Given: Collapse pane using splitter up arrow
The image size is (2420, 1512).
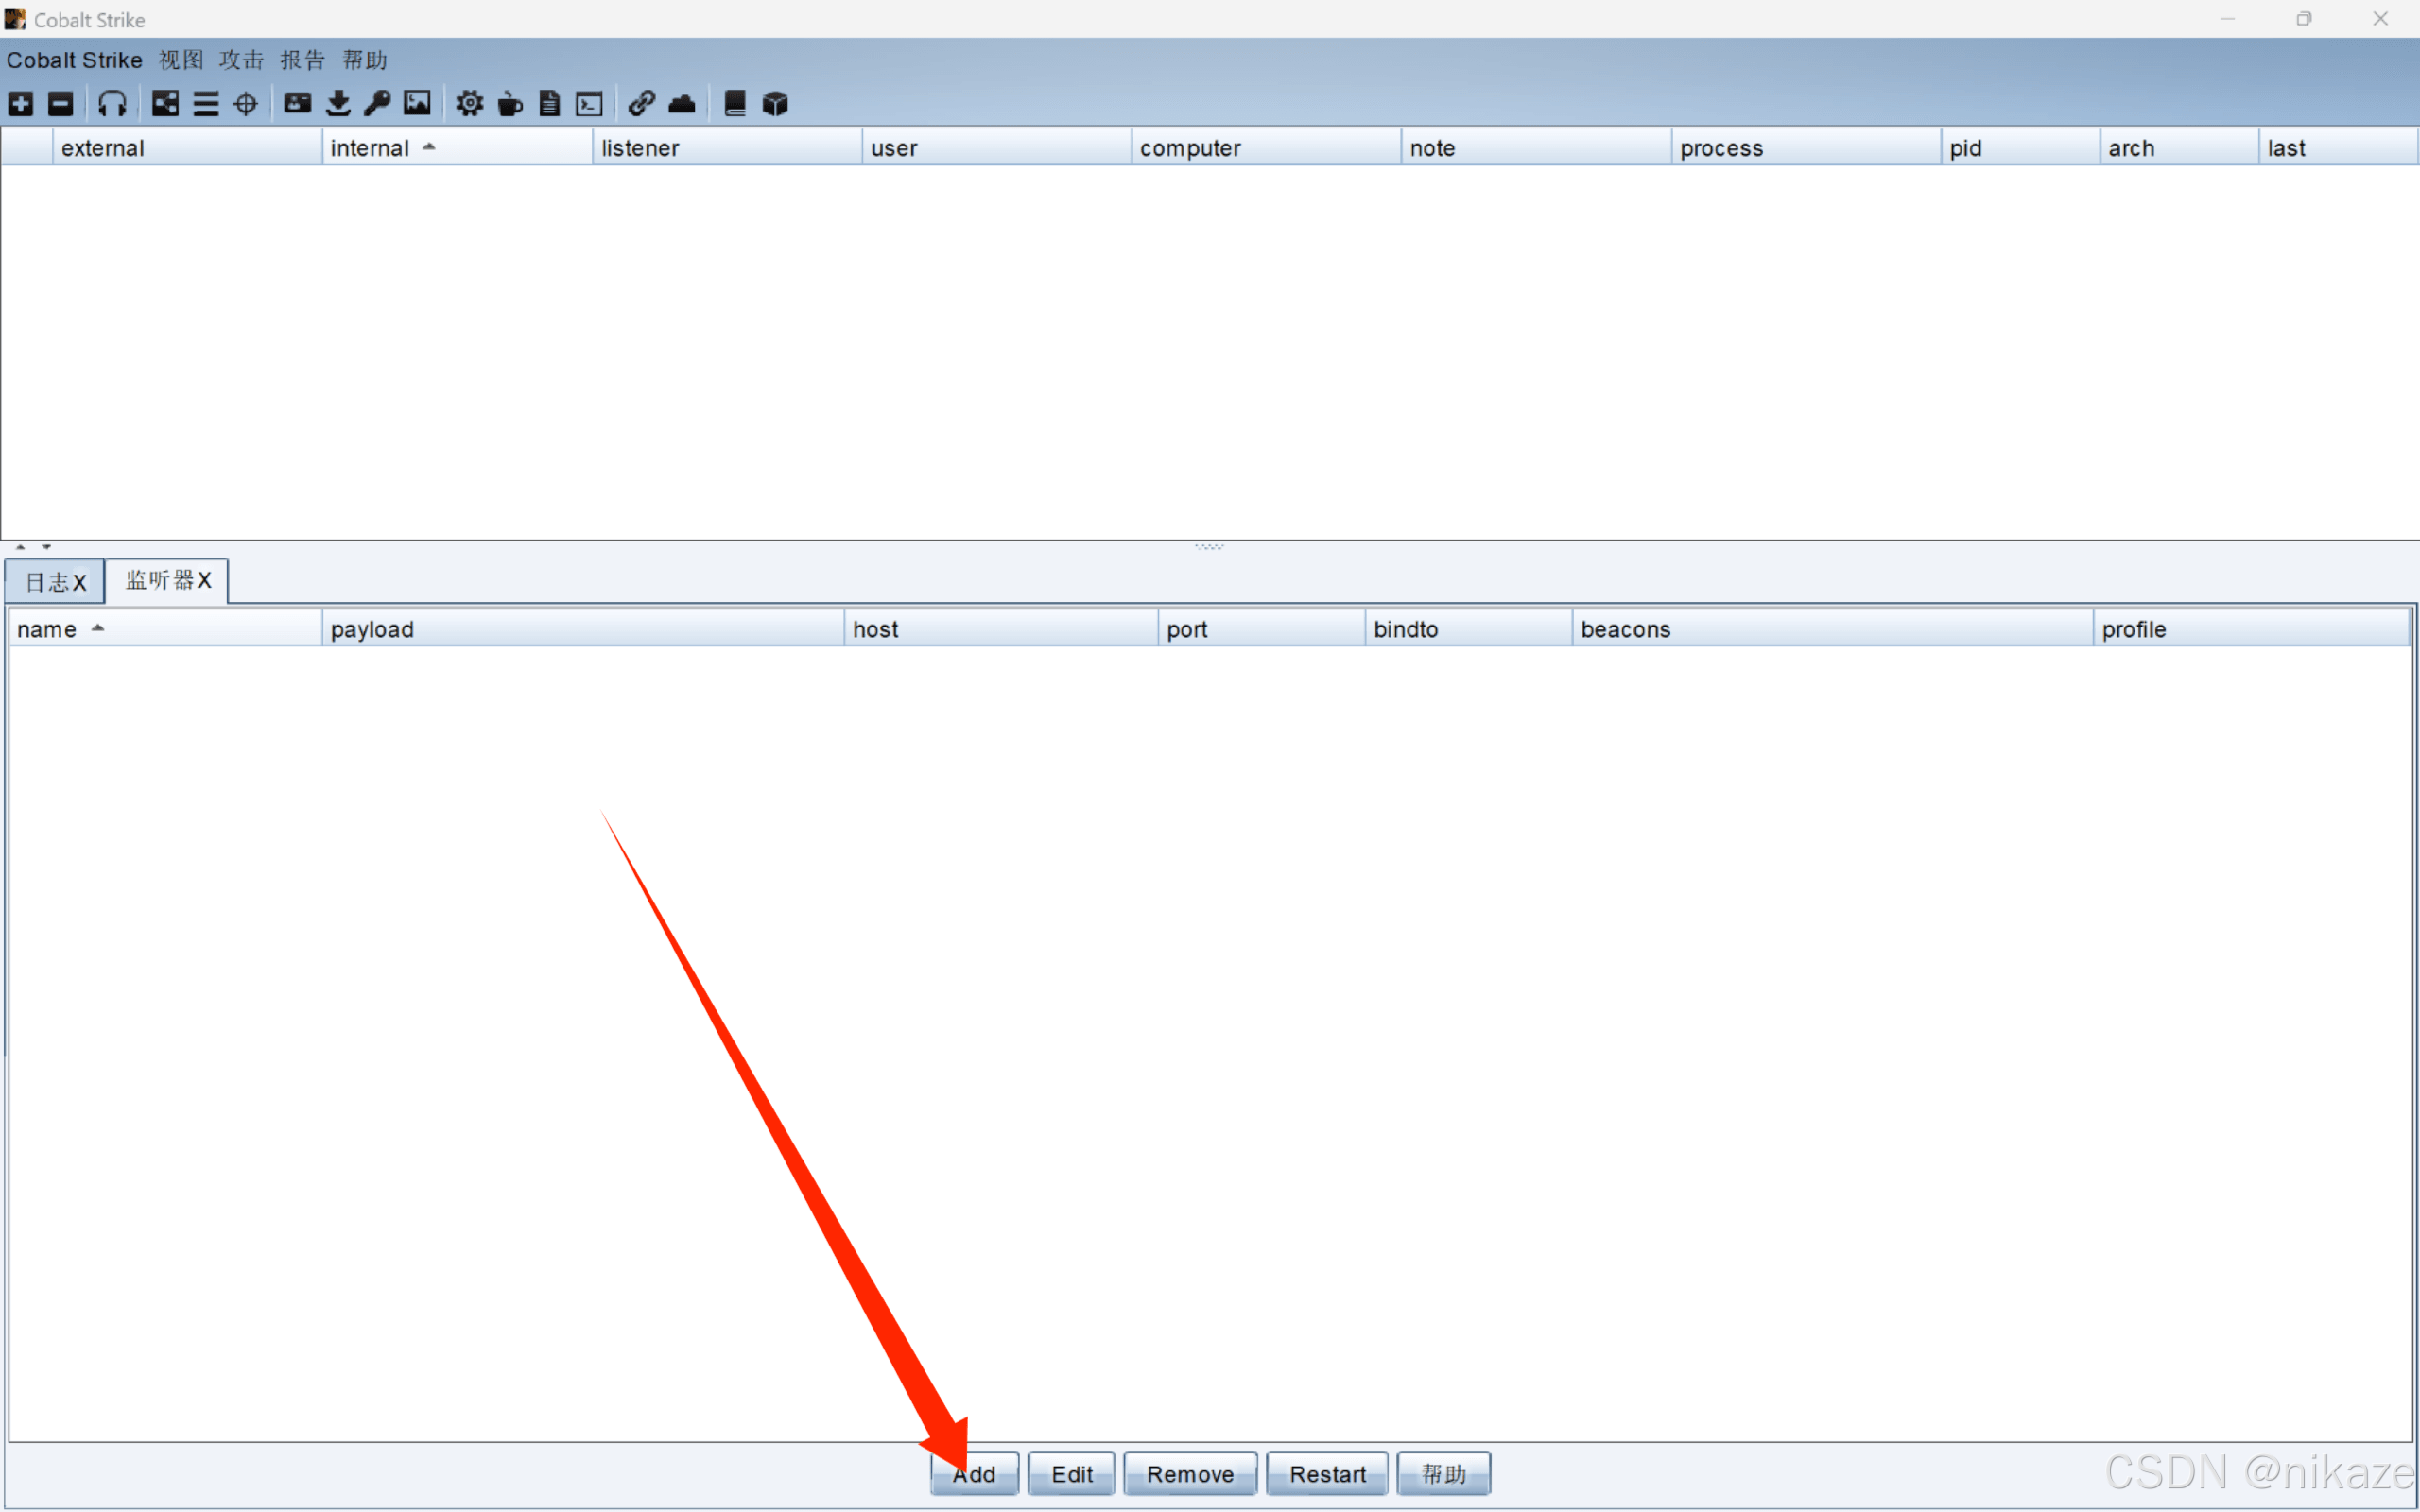Looking at the screenshot, I should [20, 547].
